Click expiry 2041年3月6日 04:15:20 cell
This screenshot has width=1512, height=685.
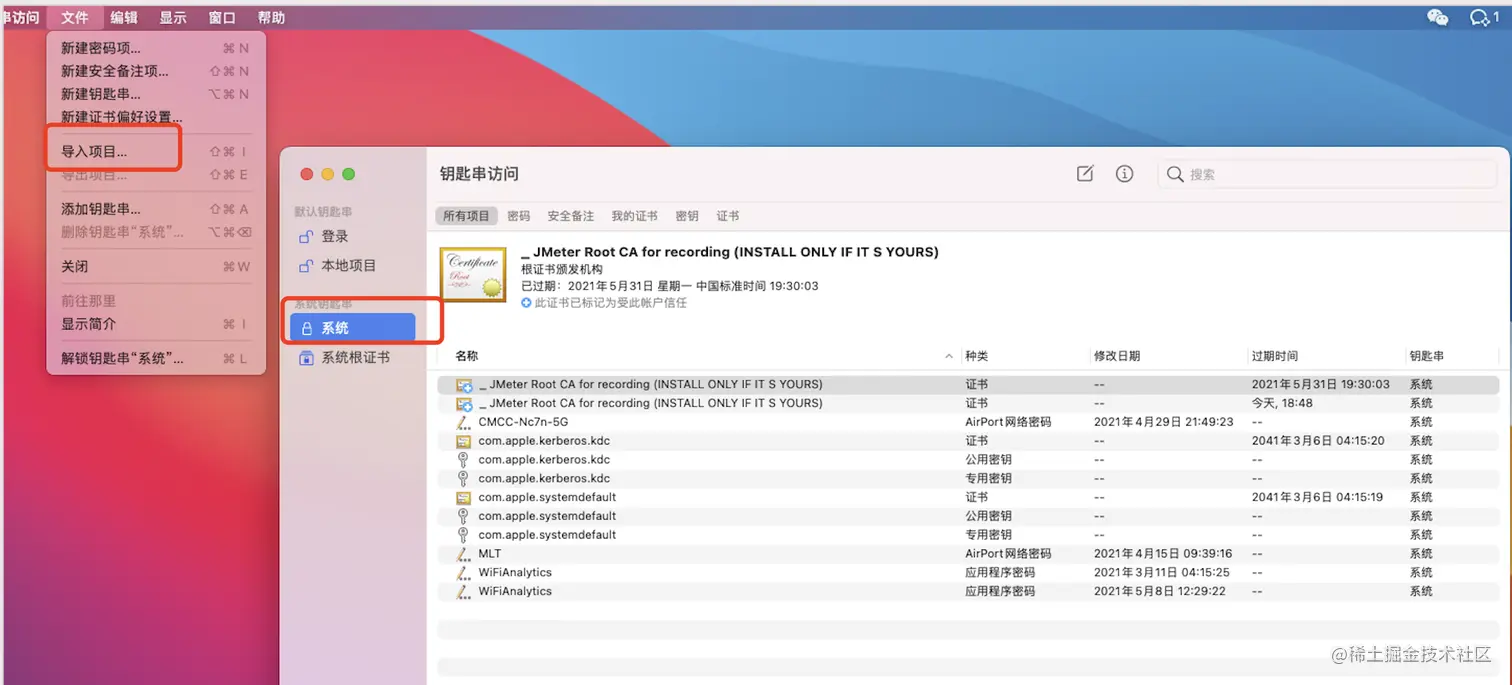coord(1318,441)
